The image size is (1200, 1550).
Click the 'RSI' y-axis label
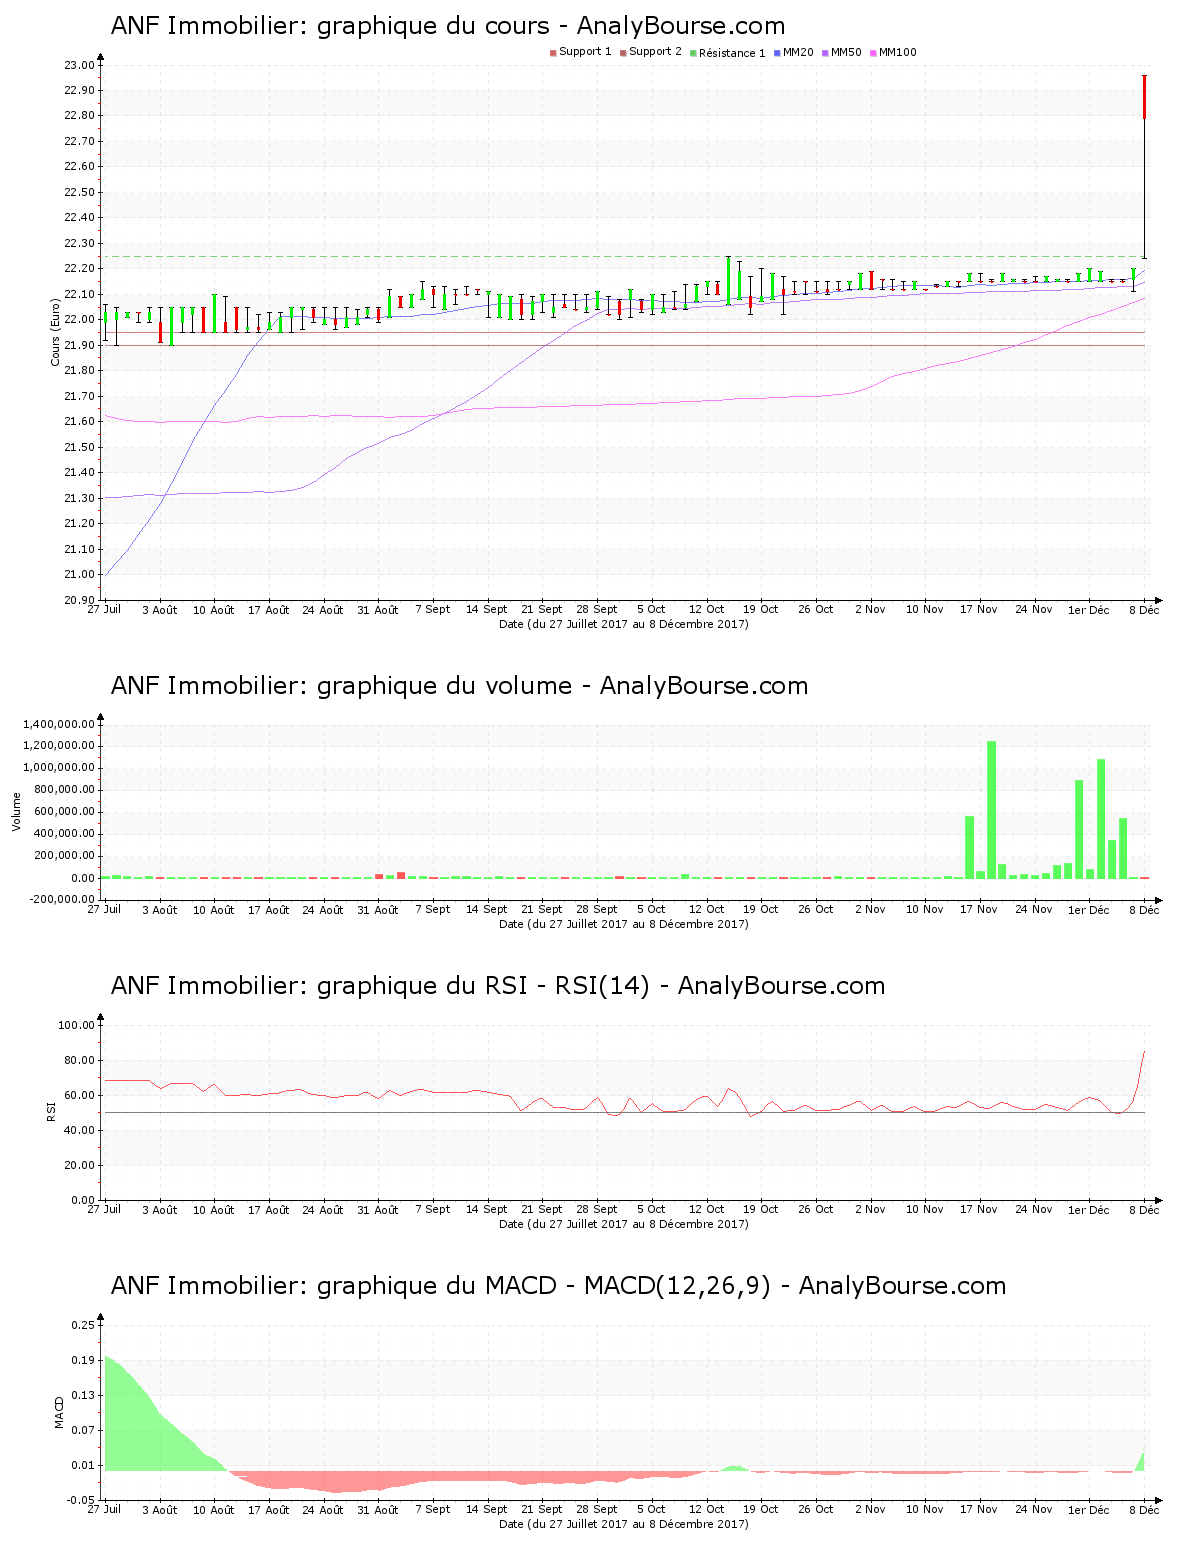tap(50, 1111)
